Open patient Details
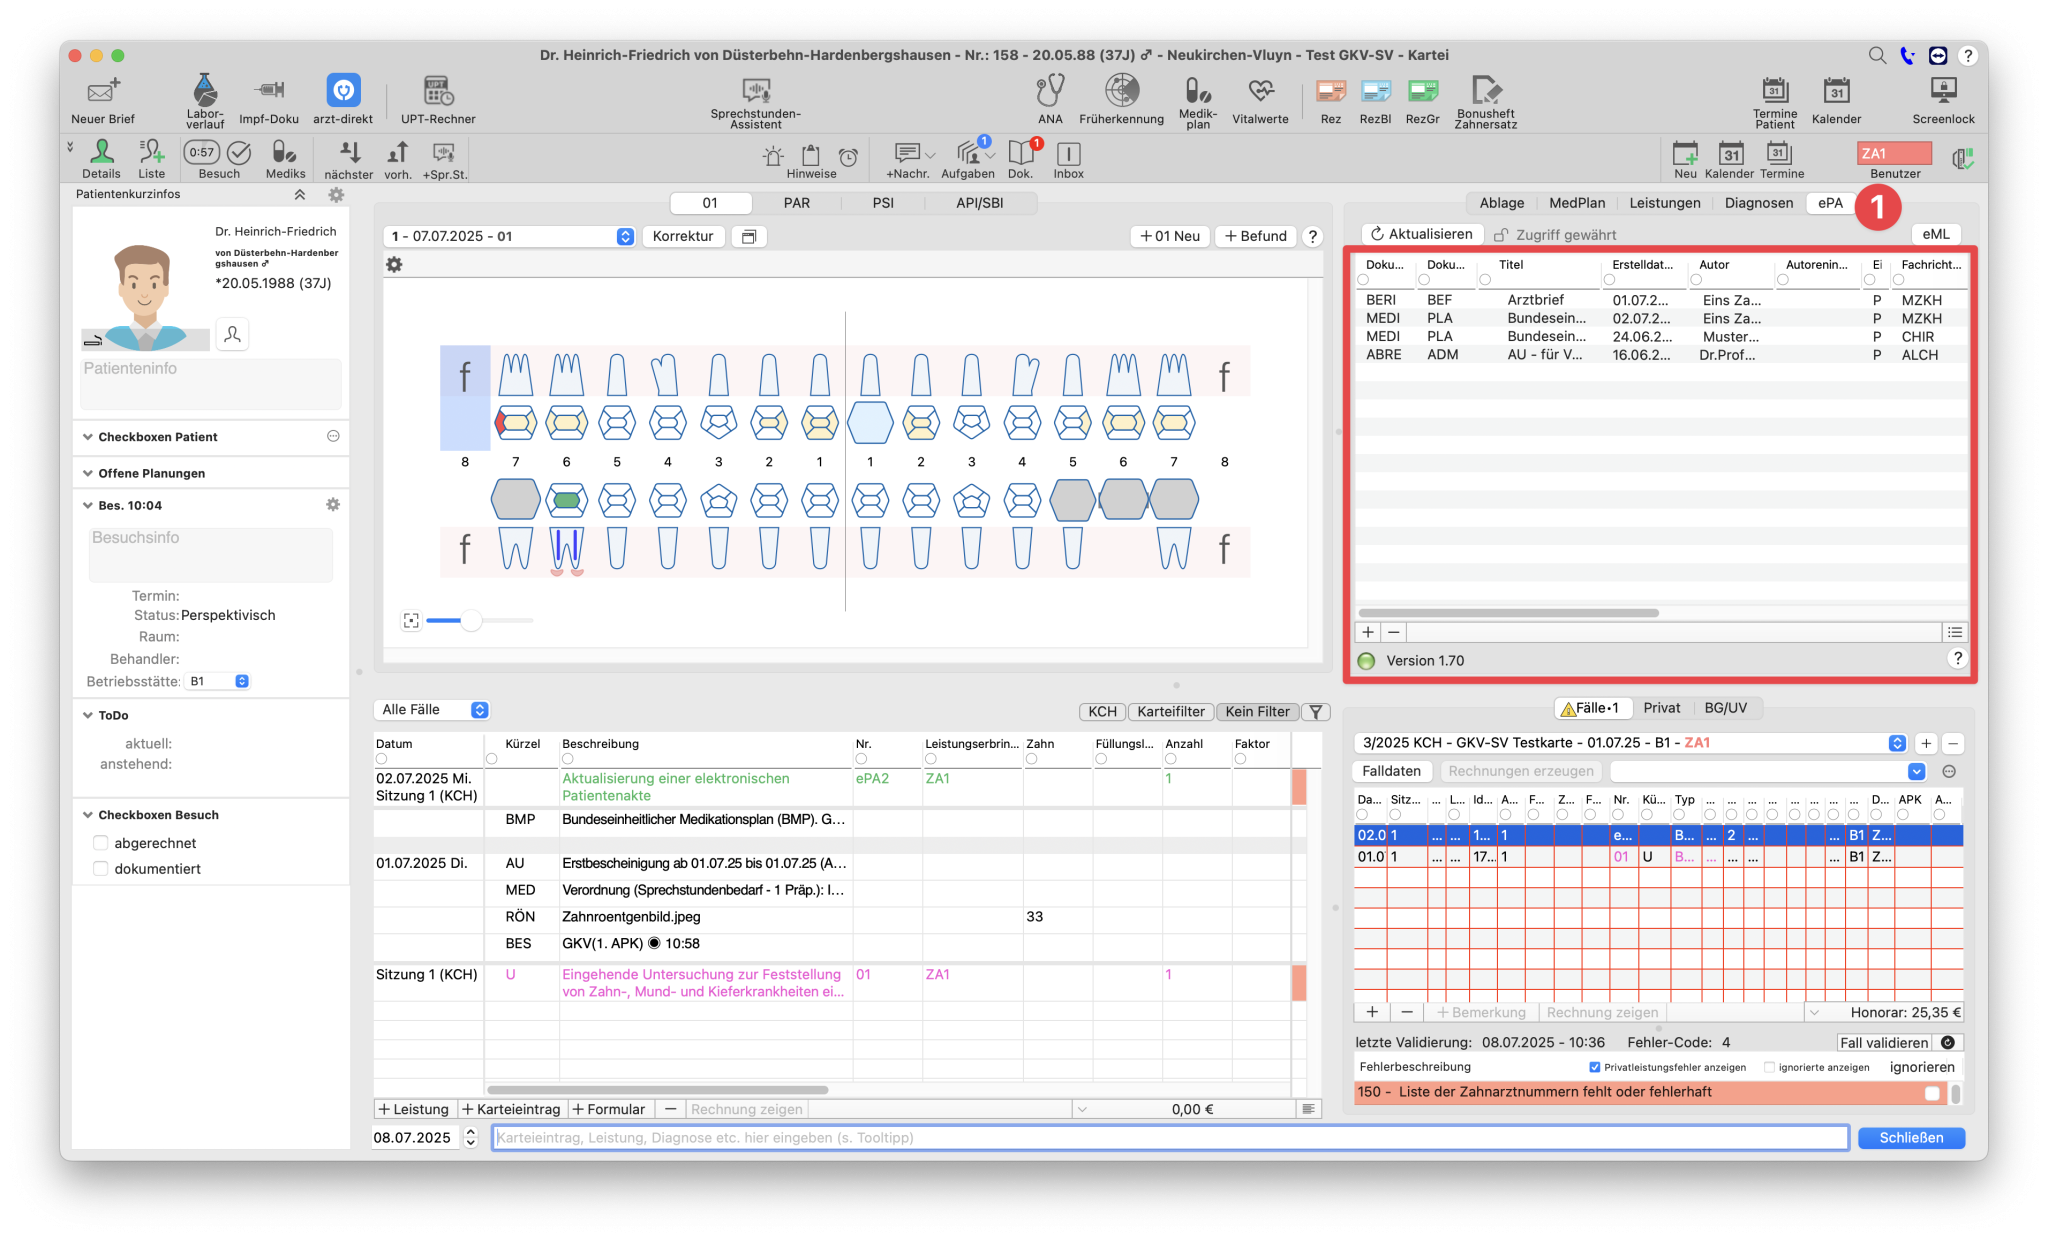The width and height of the screenshot is (2048, 1240). (x=101, y=159)
